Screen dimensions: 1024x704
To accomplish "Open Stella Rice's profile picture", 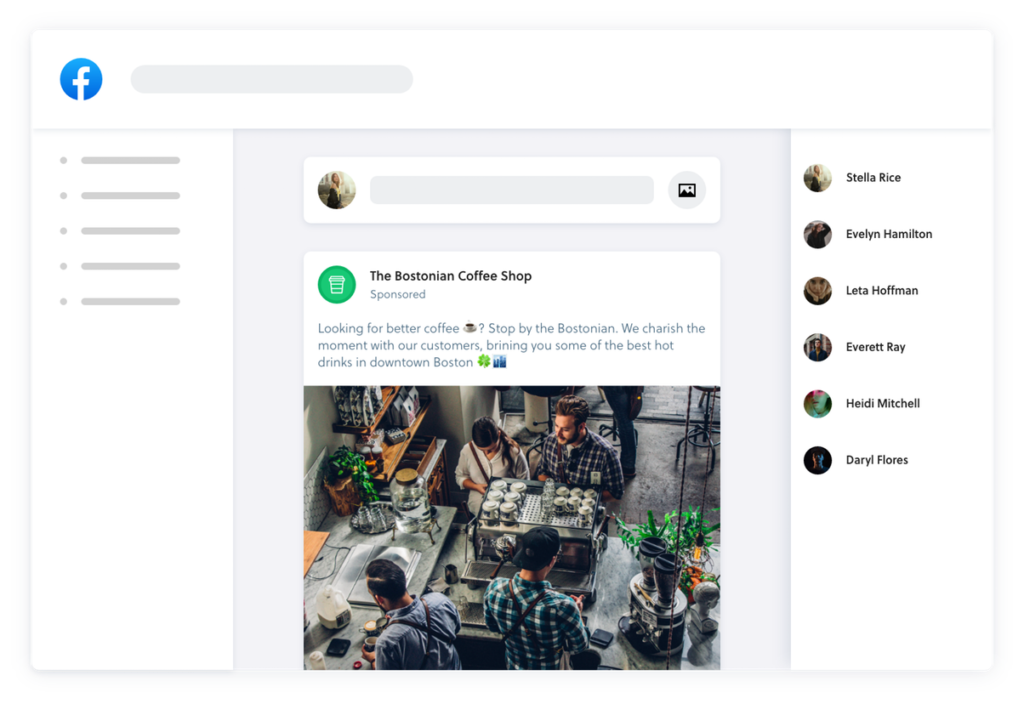I will click(817, 178).
